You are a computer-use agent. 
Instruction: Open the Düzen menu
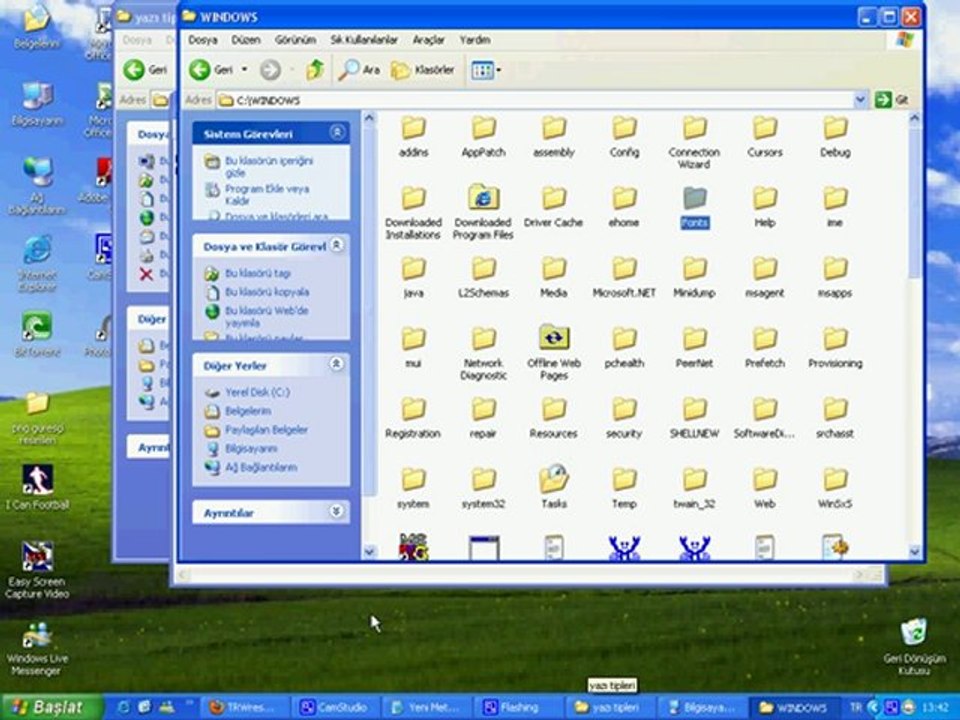click(x=246, y=40)
